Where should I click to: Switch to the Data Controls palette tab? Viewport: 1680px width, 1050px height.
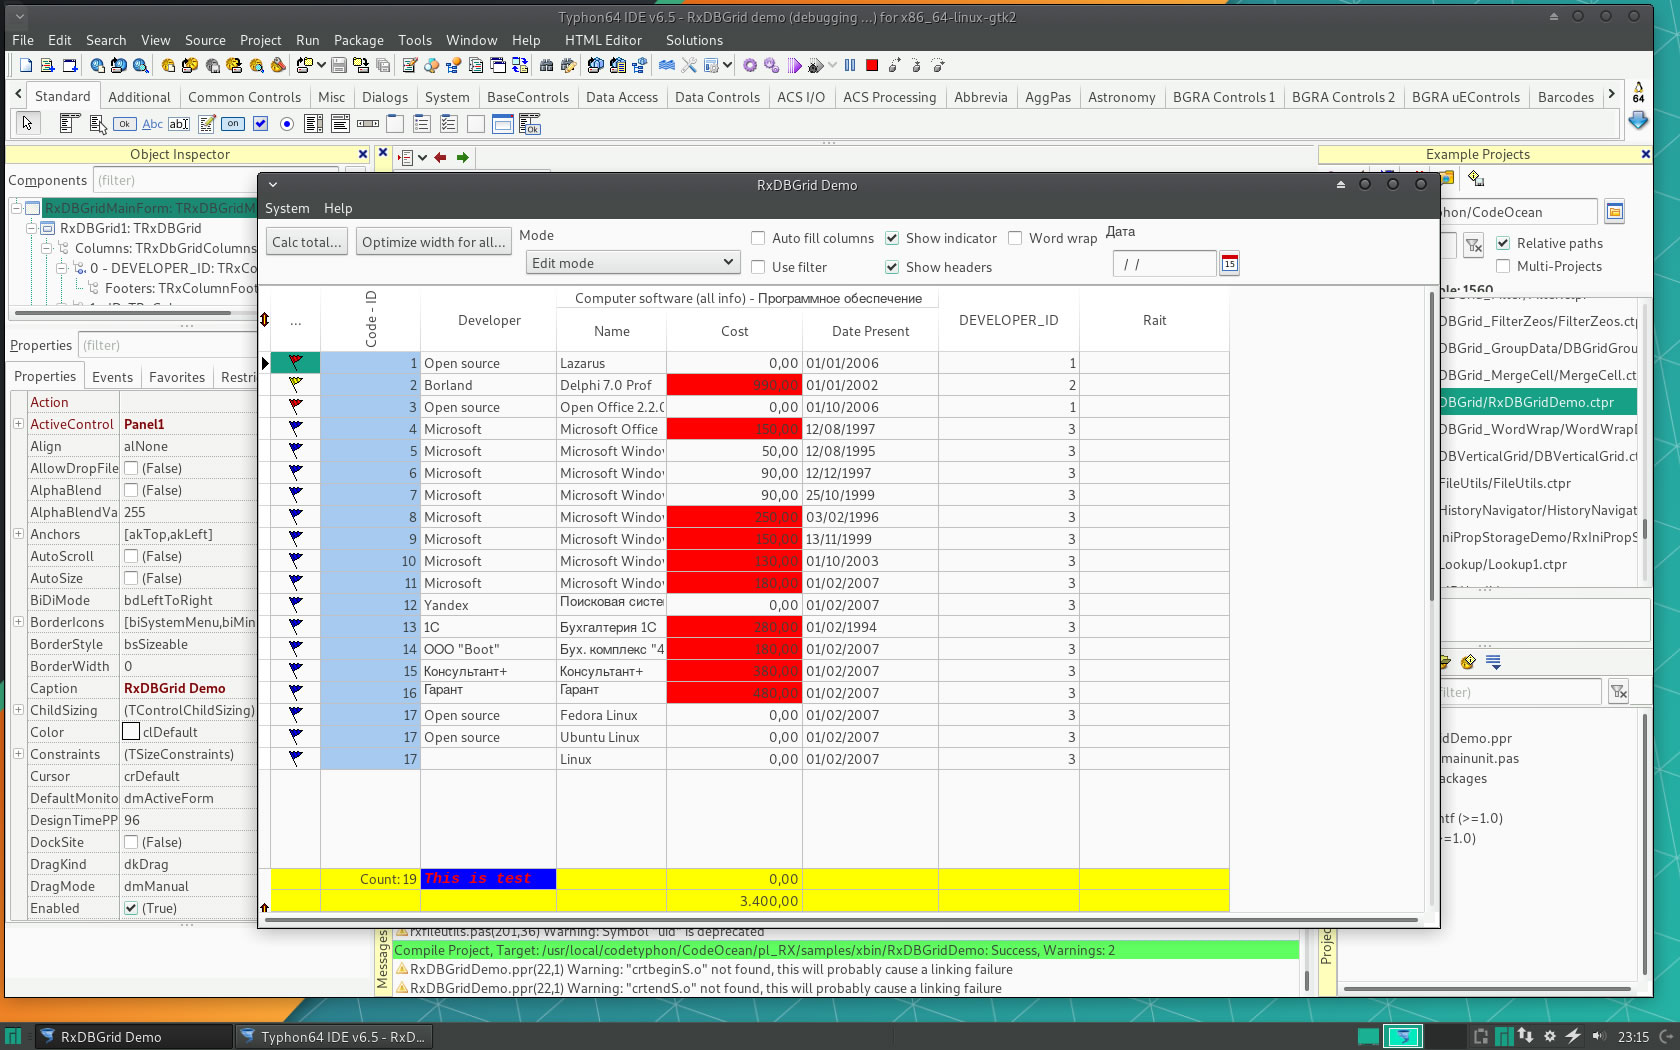tap(717, 97)
